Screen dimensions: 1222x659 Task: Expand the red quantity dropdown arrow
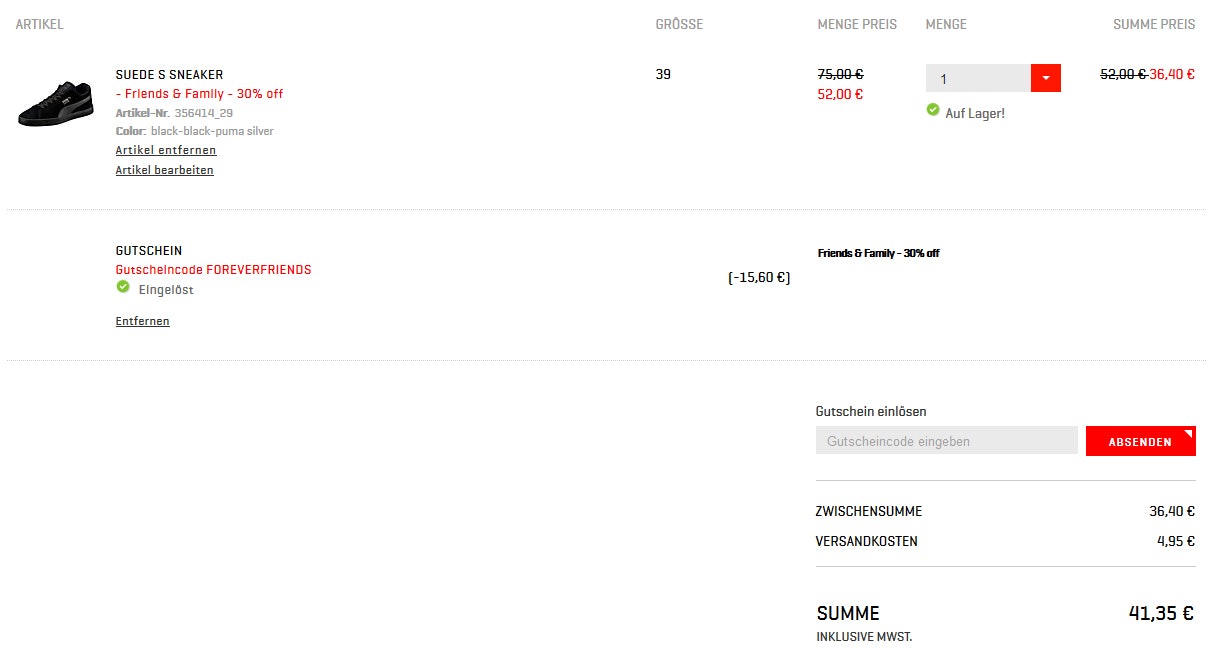[x=1045, y=78]
